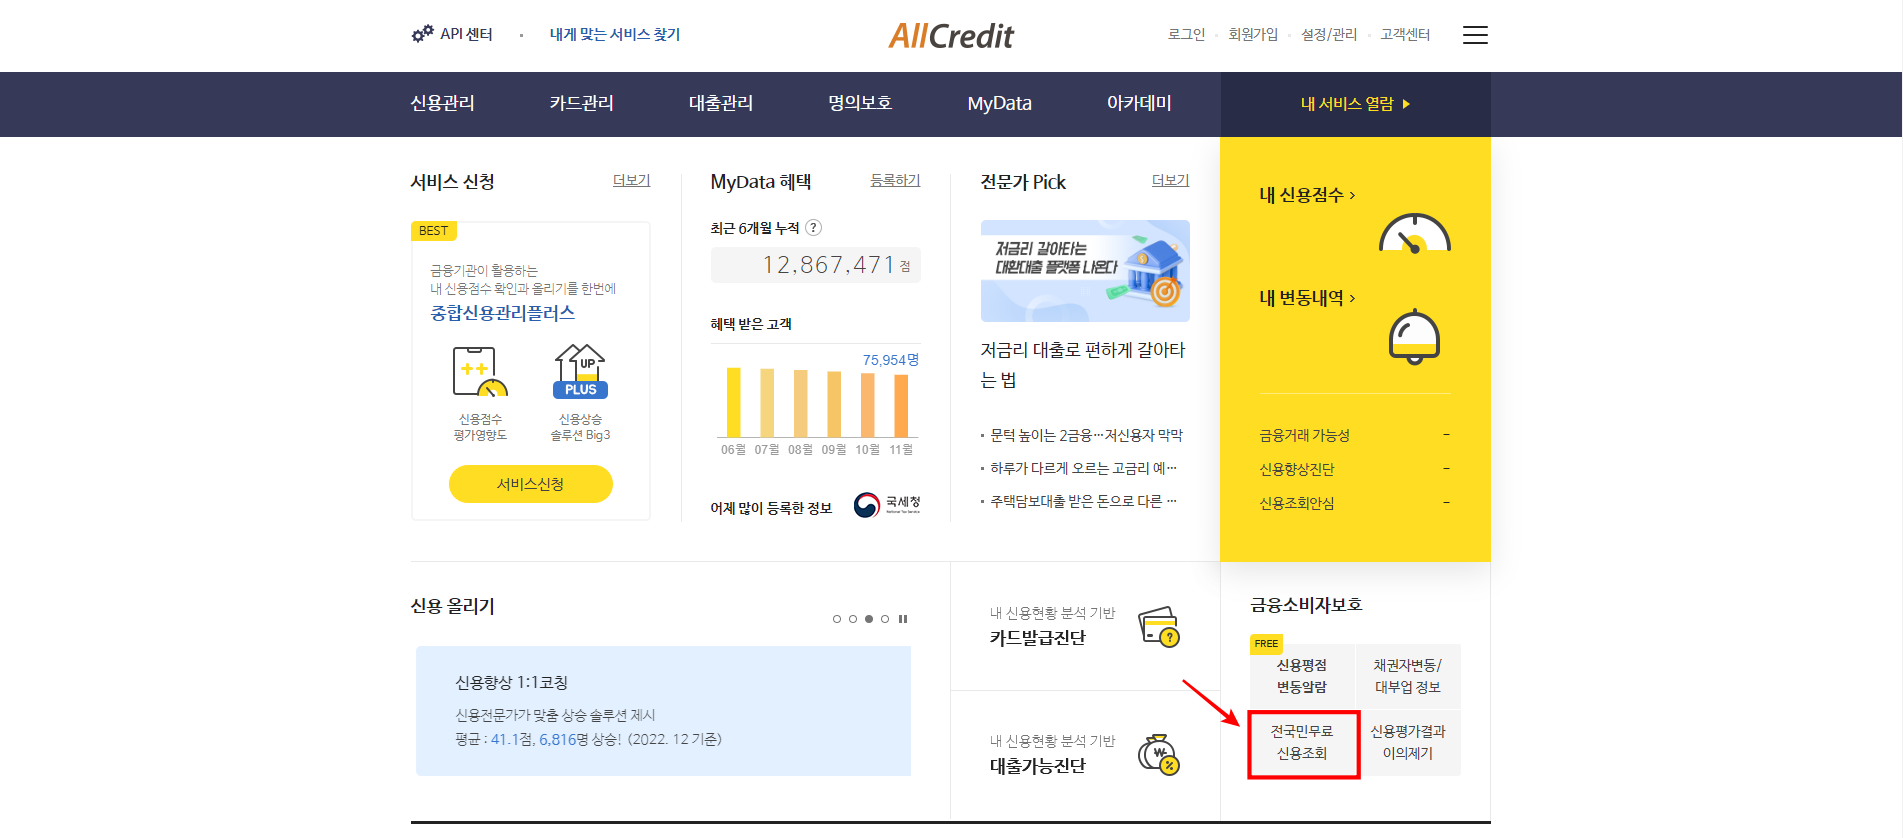The image size is (1903, 838).
Task: Open the 저금리 대환대출 banner thumbnail
Action: [1085, 271]
